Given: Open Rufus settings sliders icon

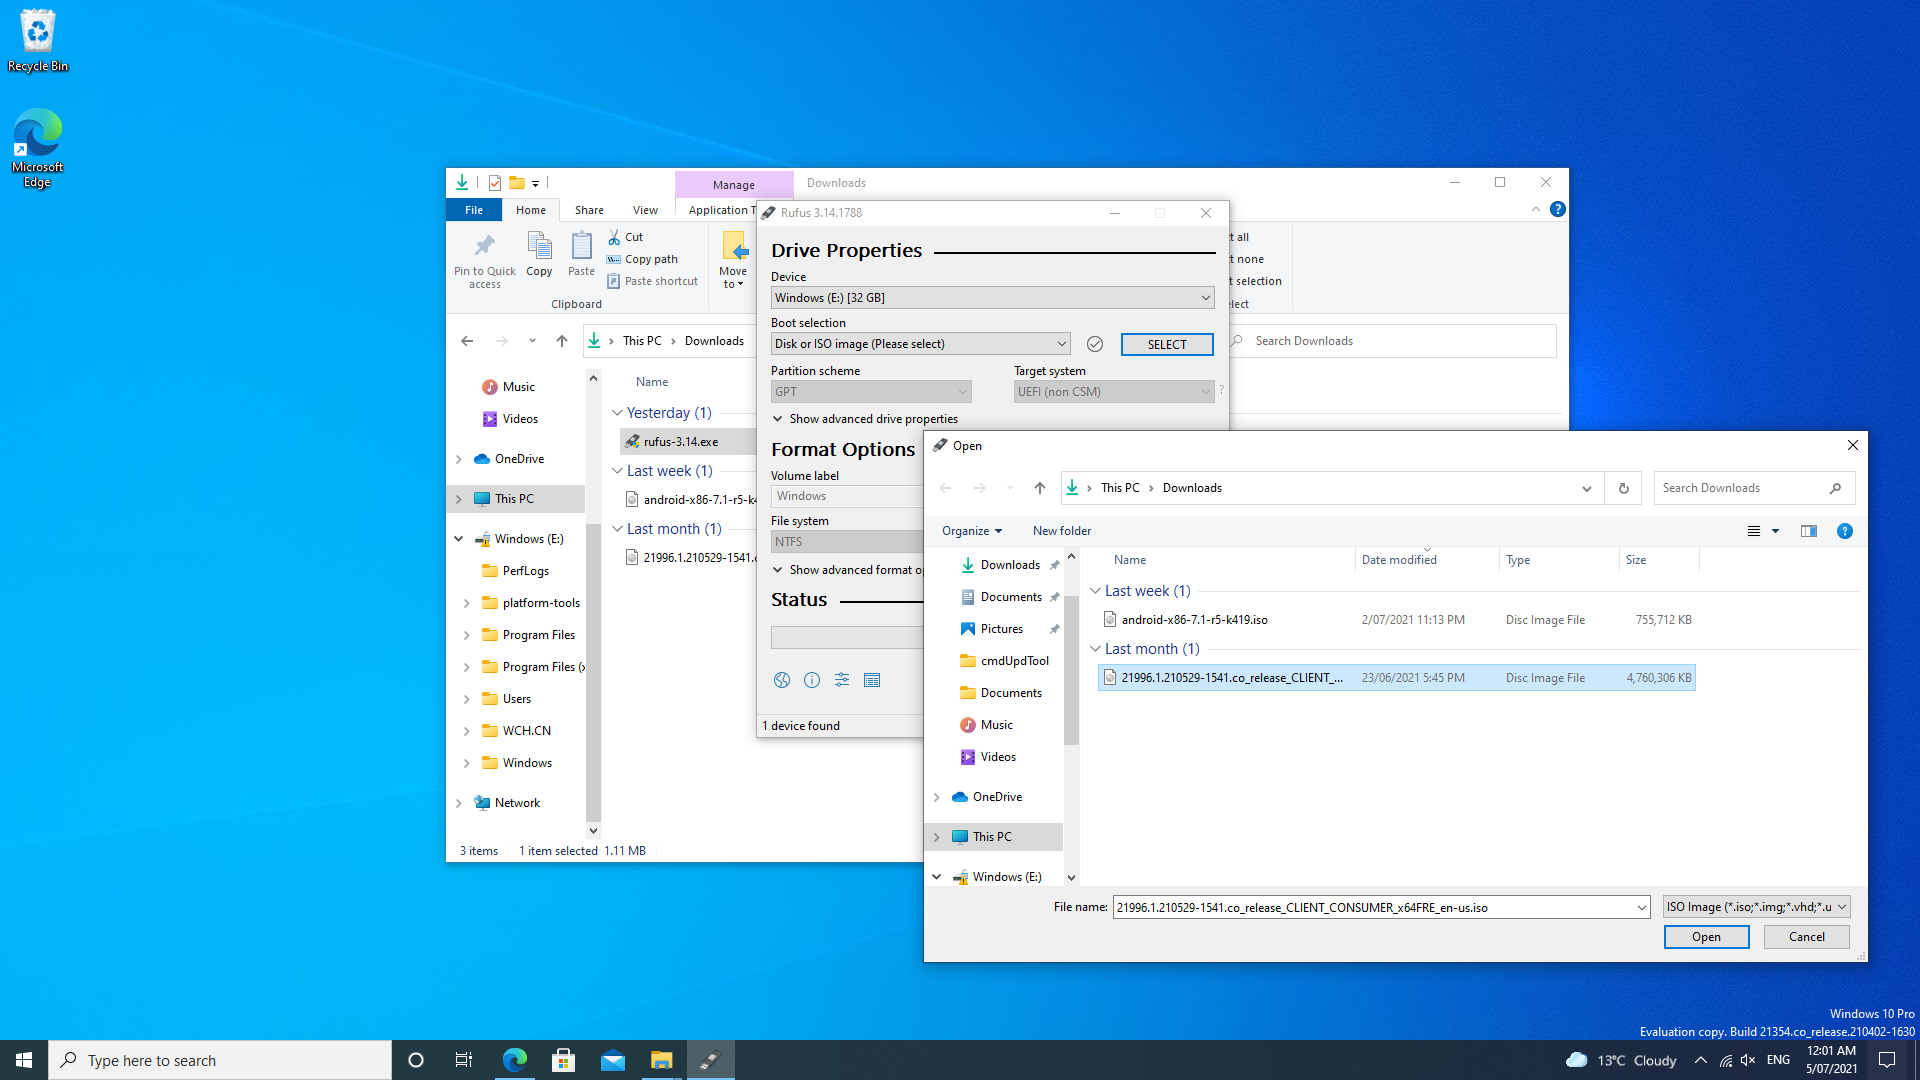Looking at the screenshot, I should pyautogui.click(x=842, y=680).
